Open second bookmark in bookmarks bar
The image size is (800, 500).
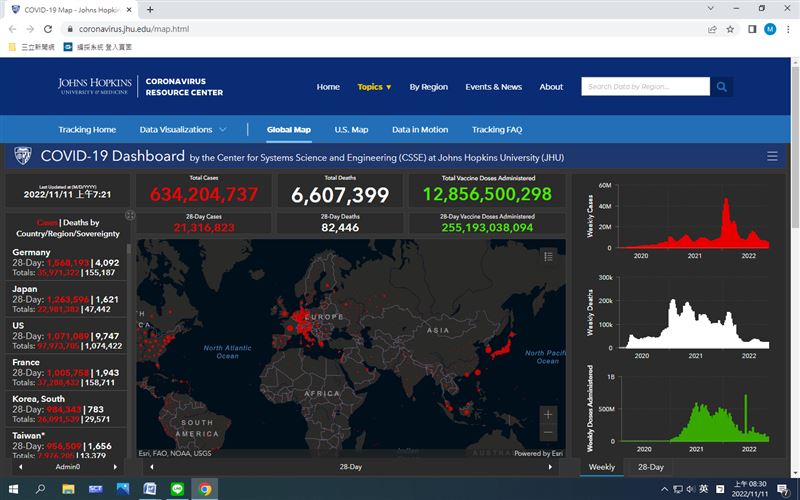coord(97,47)
